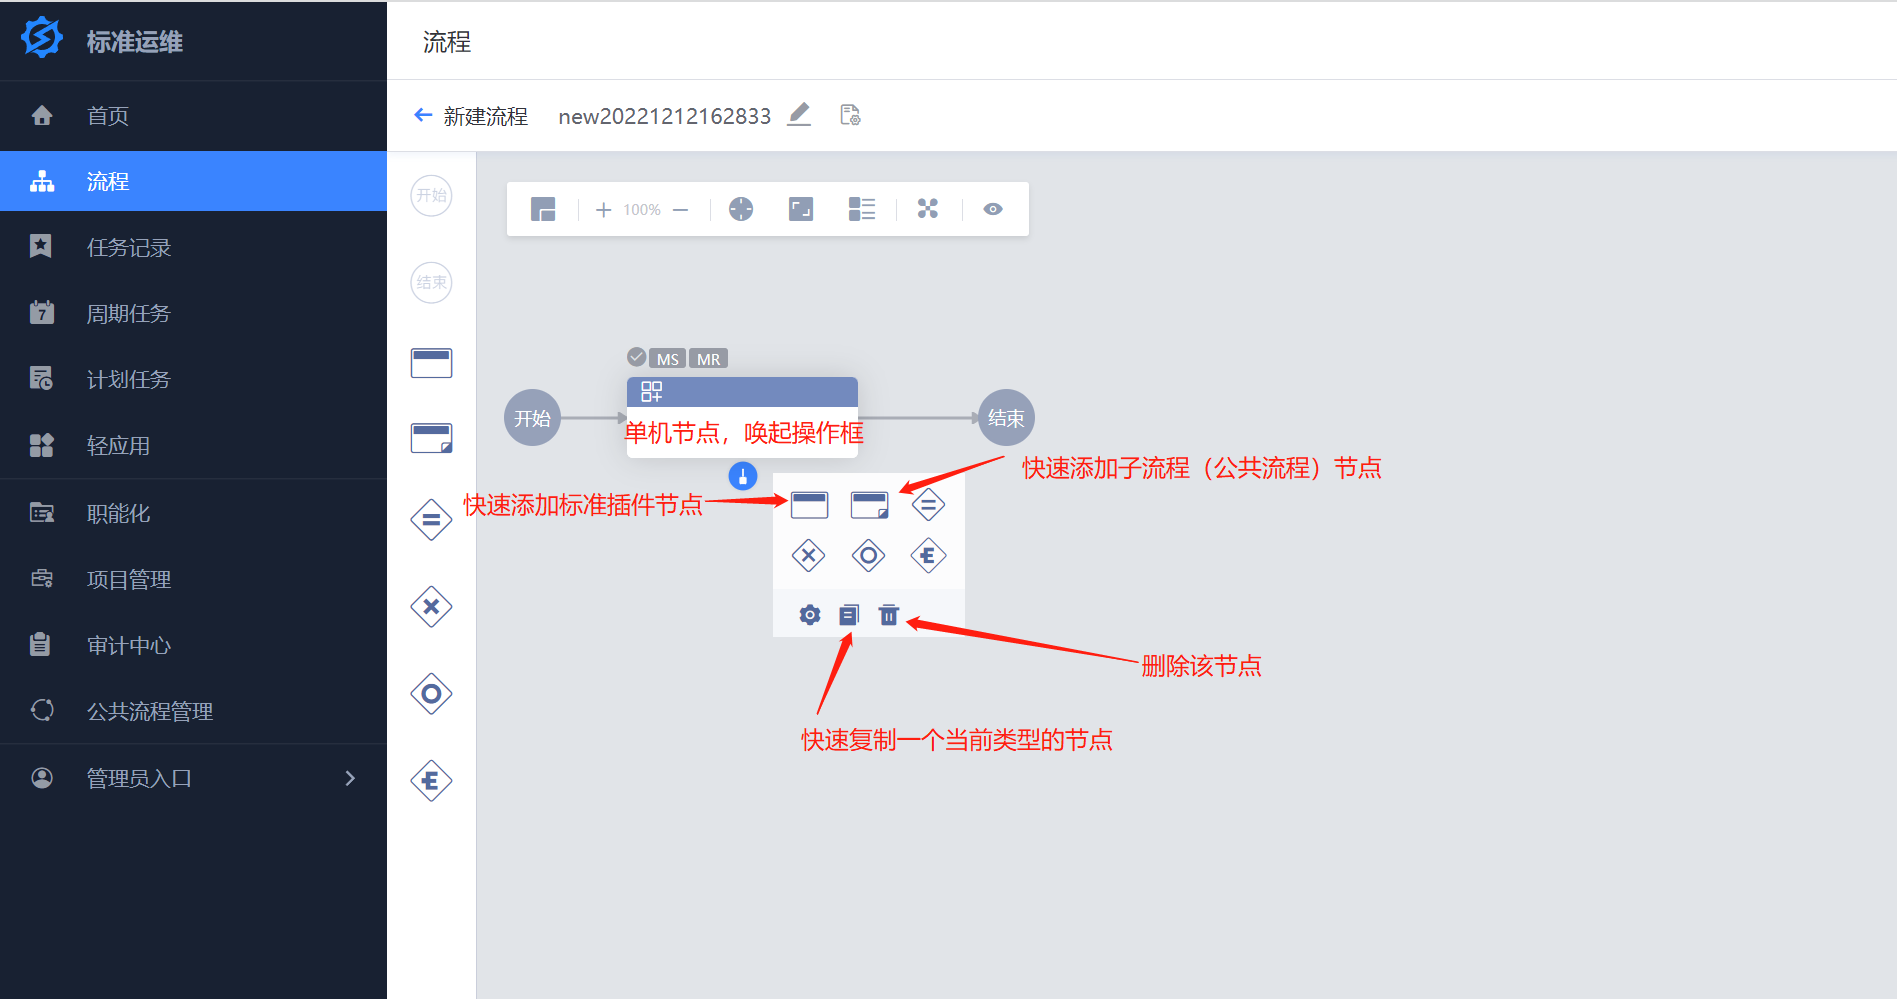1897x999 pixels.
Task: Switch to 周期任务 in the sidebar
Action: tap(128, 313)
